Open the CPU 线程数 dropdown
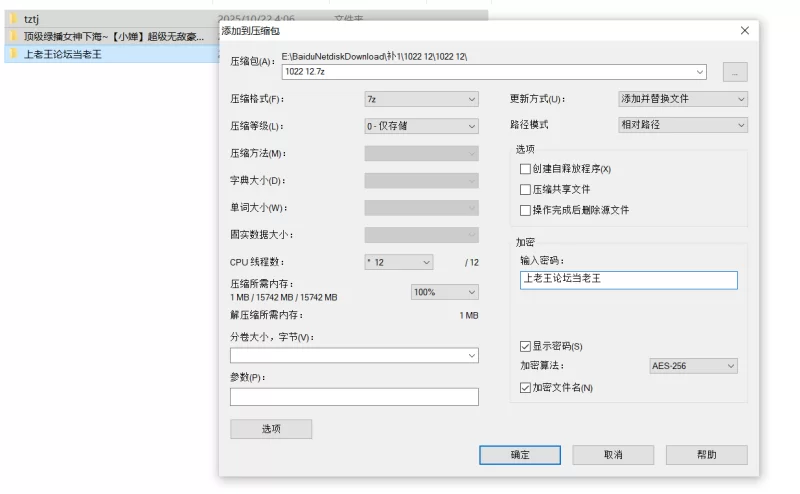Screen dimensions: 800x494 (398, 262)
